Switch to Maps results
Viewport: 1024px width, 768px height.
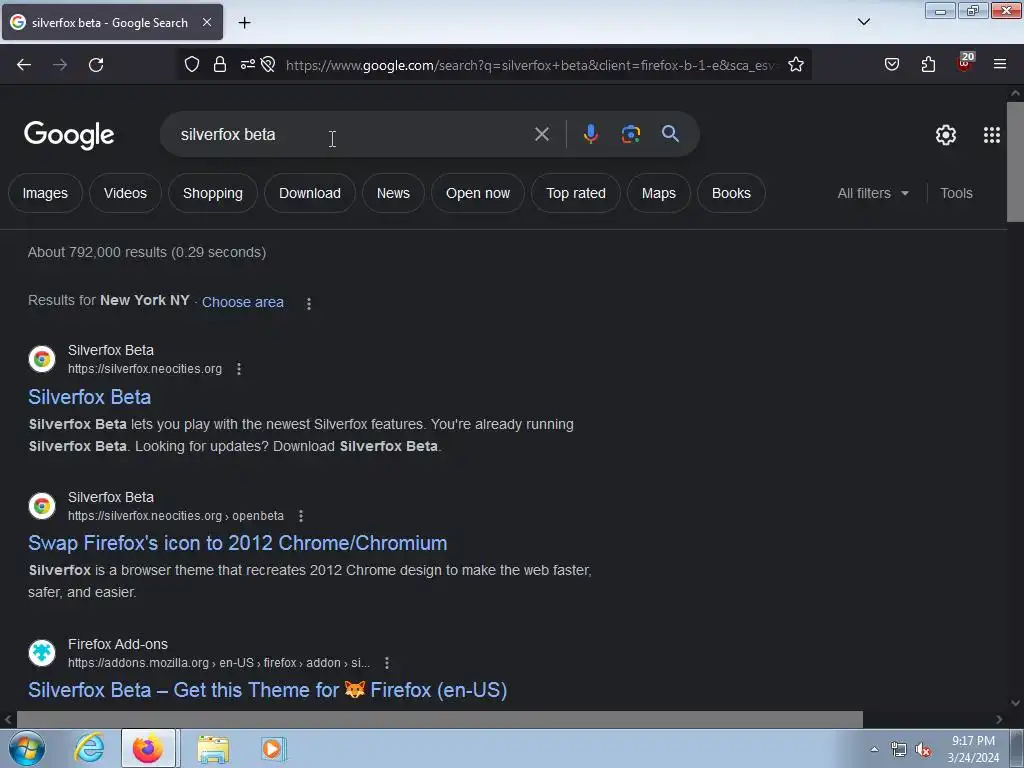(x=659, y=193)
